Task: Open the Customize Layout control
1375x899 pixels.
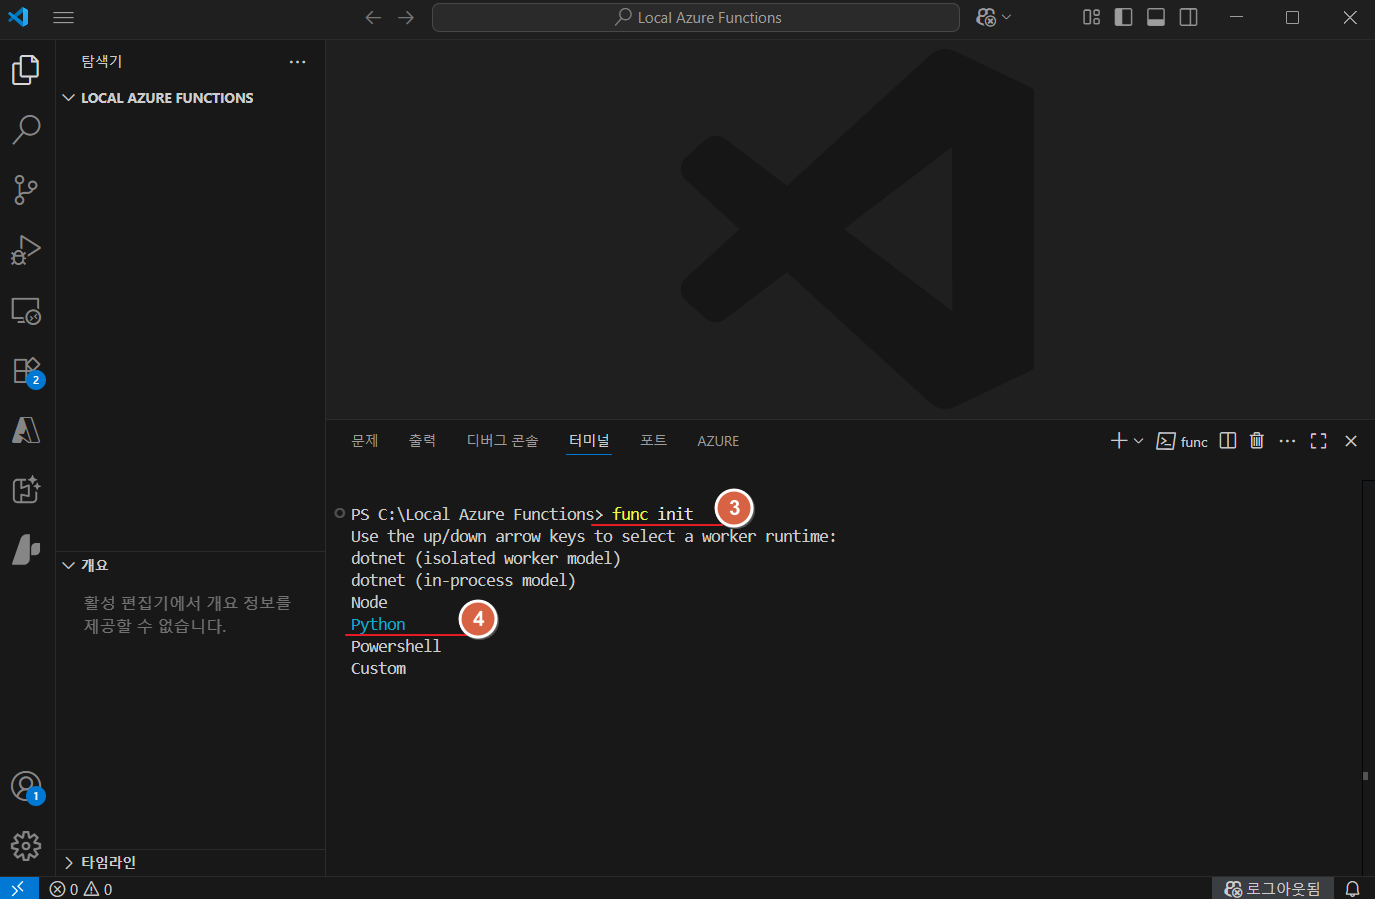Action: click(x=1091, y=18)
